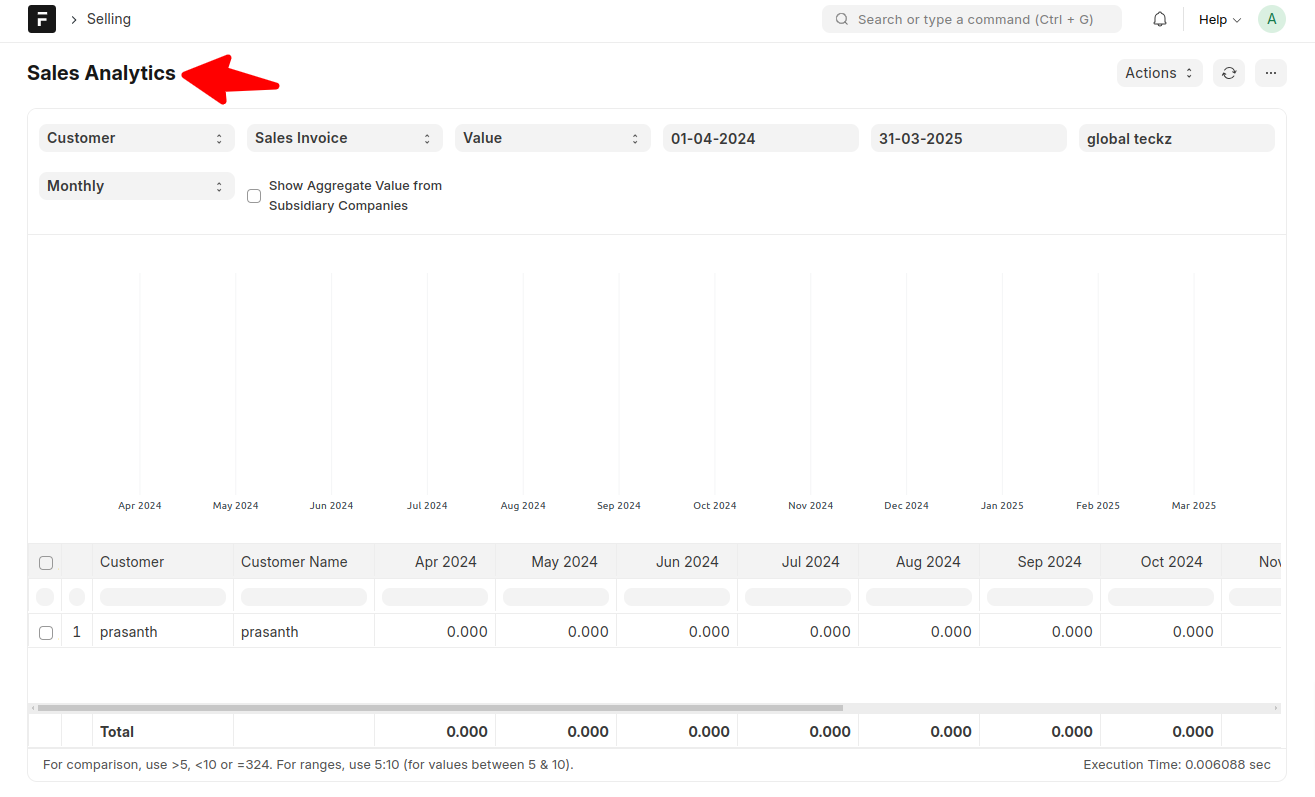Expand the Sales Invoice dropdown
This screenshot has height=797, width=1315.
pyautogui.click(x=345, y=138)
